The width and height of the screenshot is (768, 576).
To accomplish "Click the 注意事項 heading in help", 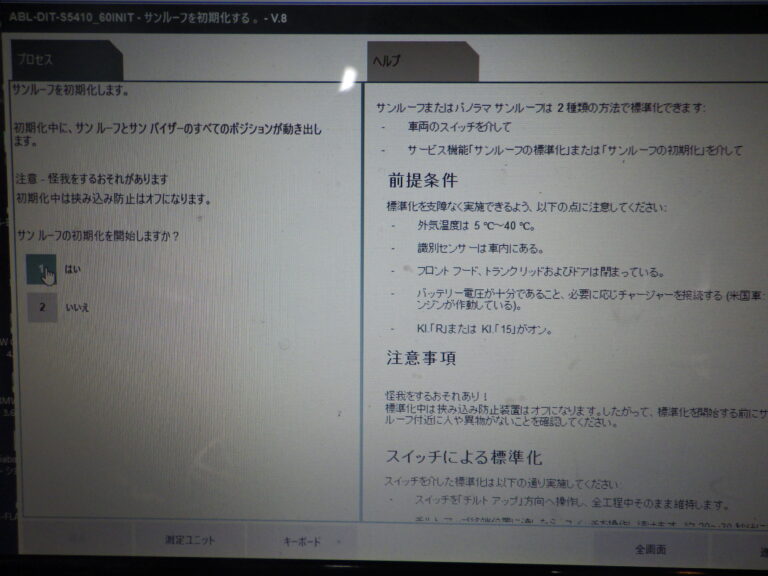I will 421,357.
